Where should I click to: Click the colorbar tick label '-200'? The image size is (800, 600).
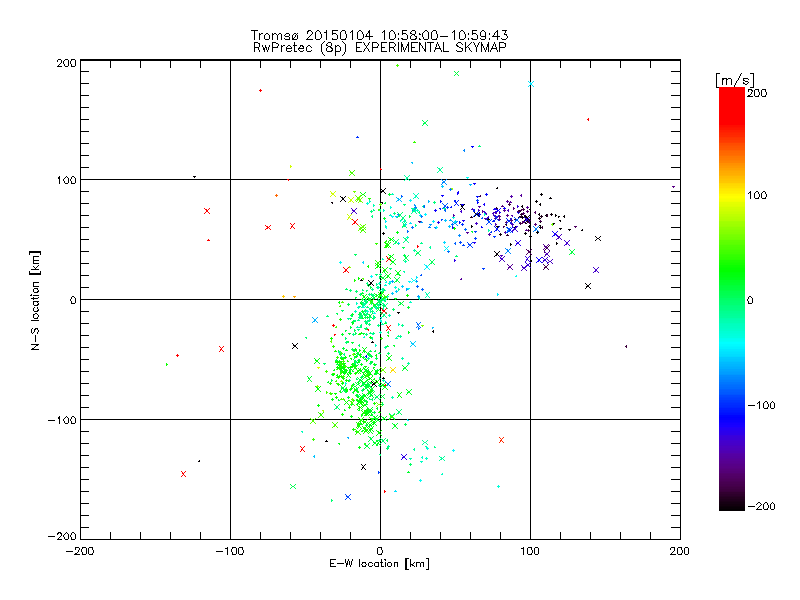[761, 507]
